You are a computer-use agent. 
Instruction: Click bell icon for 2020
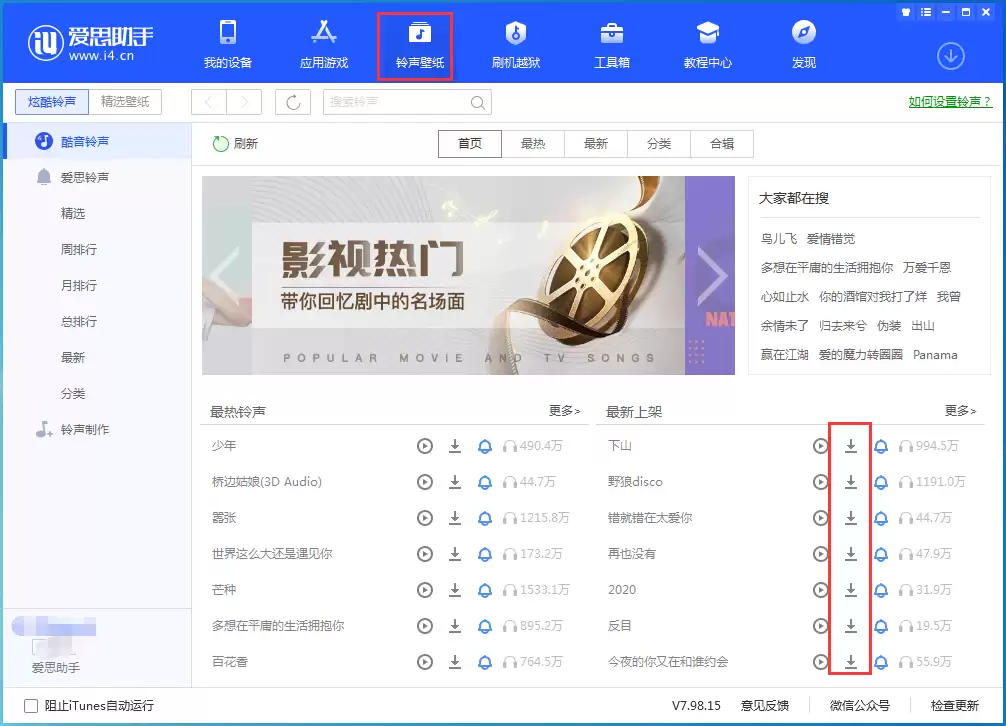[881, 590]
